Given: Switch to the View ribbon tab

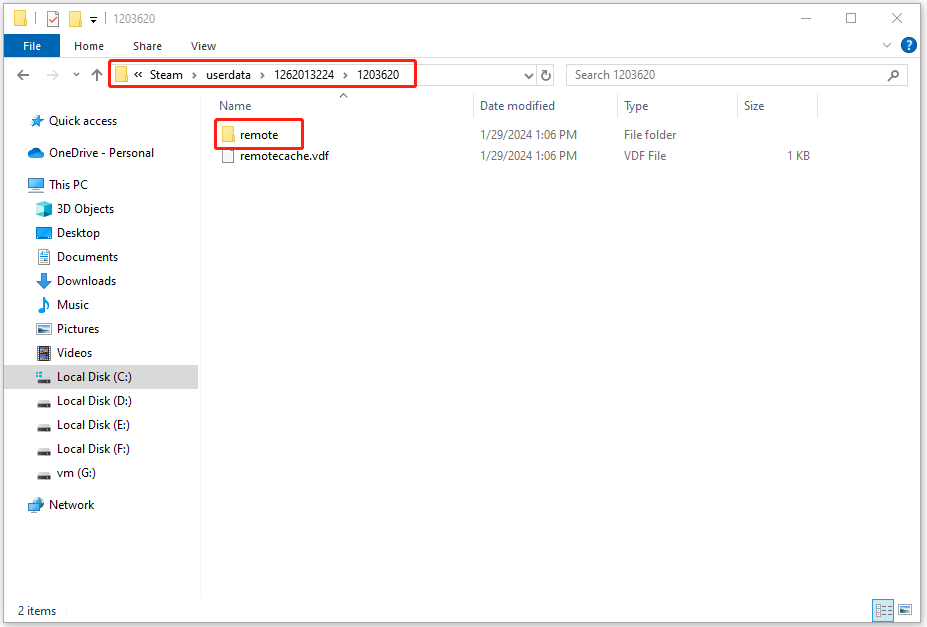Looking at the screenshot, I should (x=203, y=46).
